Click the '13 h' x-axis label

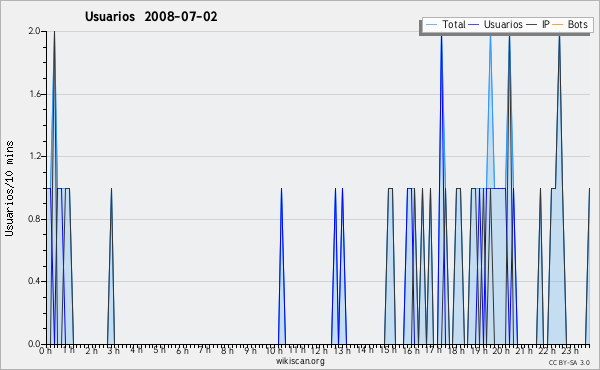pos(342,350)
